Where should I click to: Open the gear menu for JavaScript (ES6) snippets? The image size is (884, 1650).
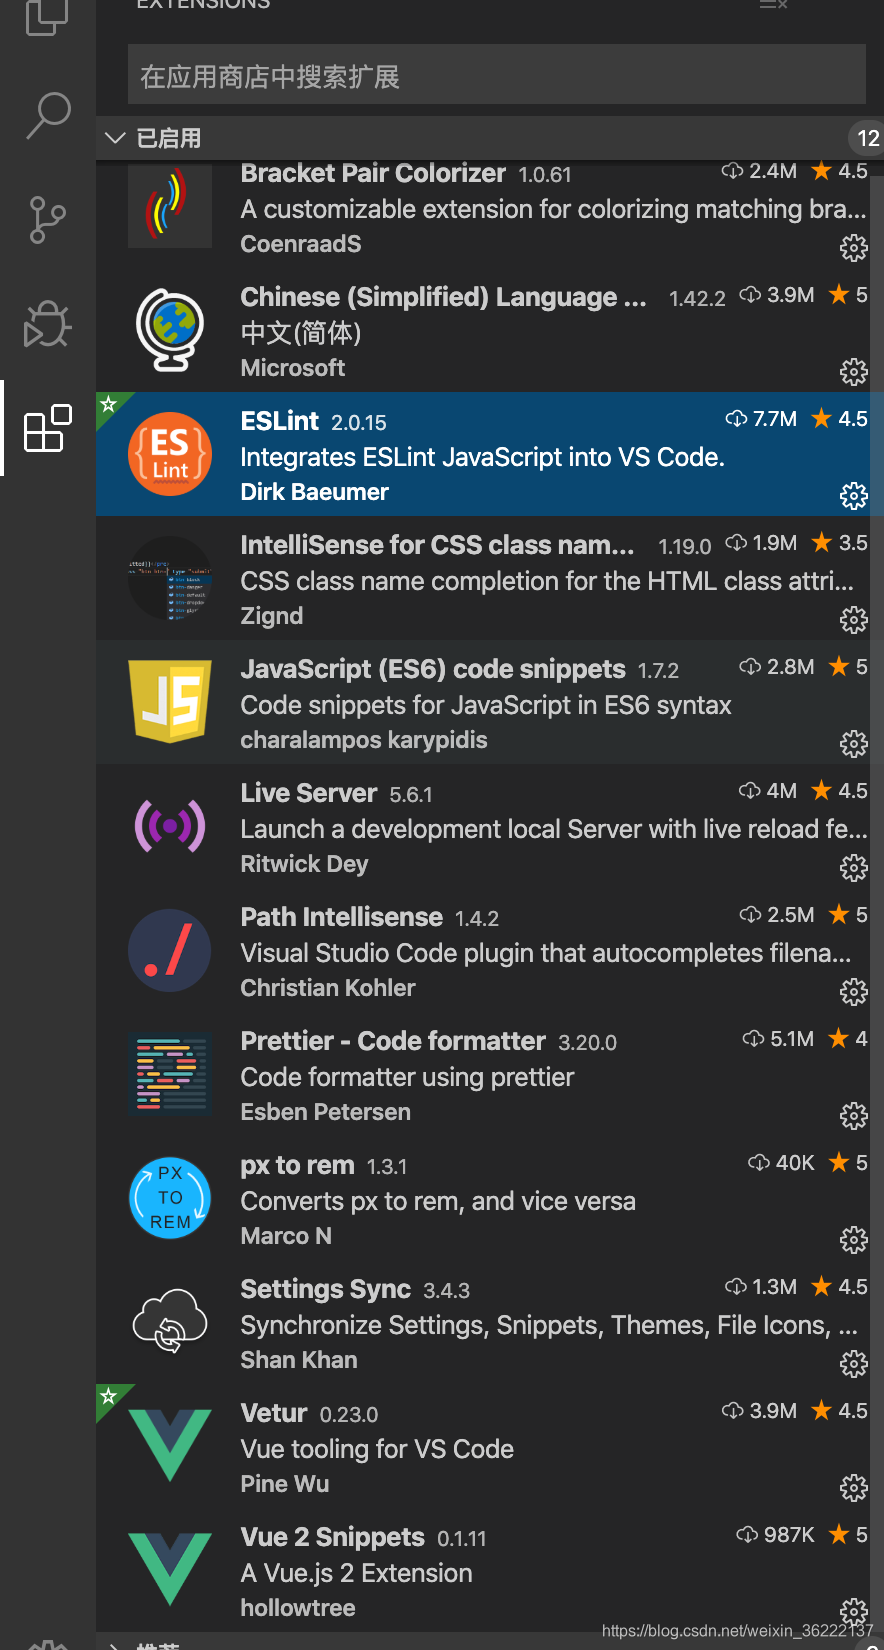click(x=853, y=744)
